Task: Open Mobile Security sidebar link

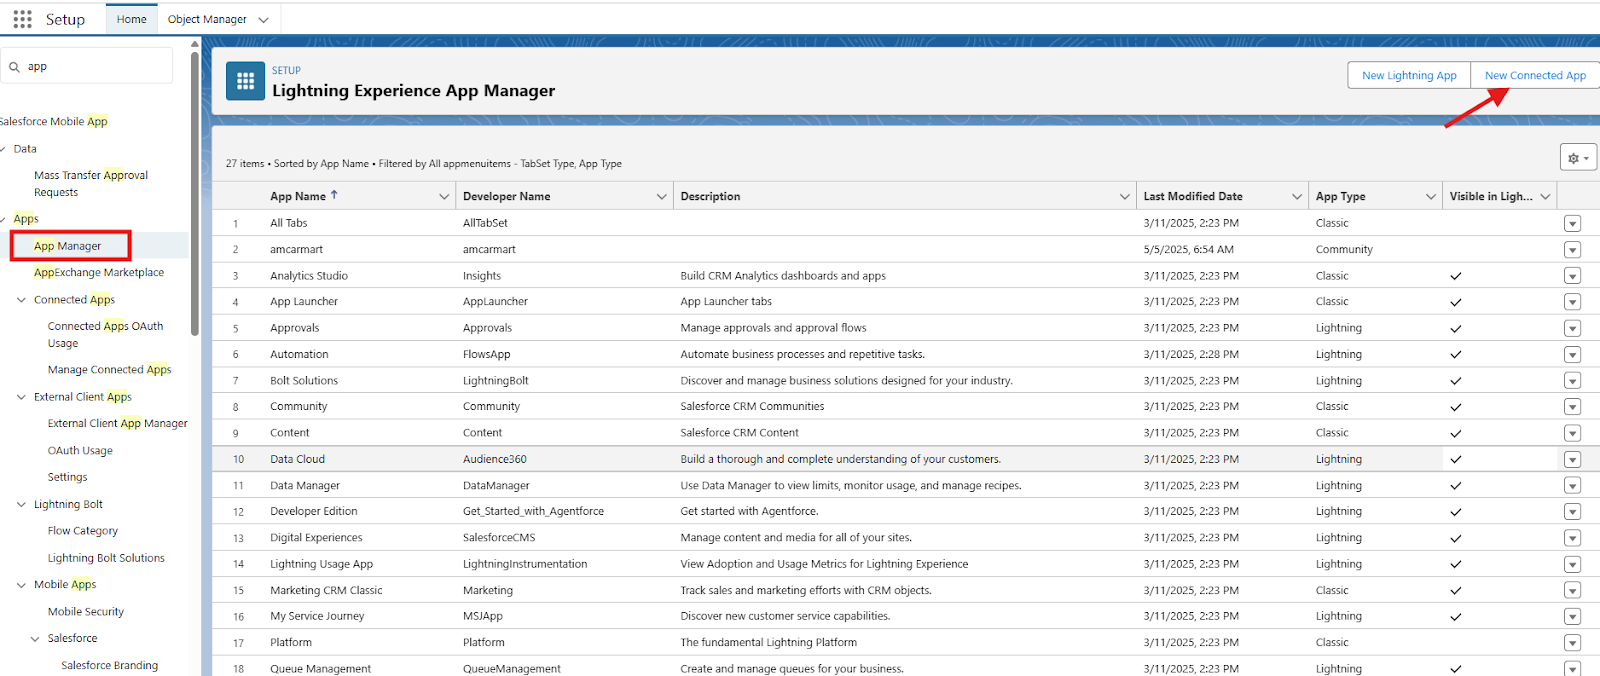Action: pyautogui.click(x=86, y=612)
